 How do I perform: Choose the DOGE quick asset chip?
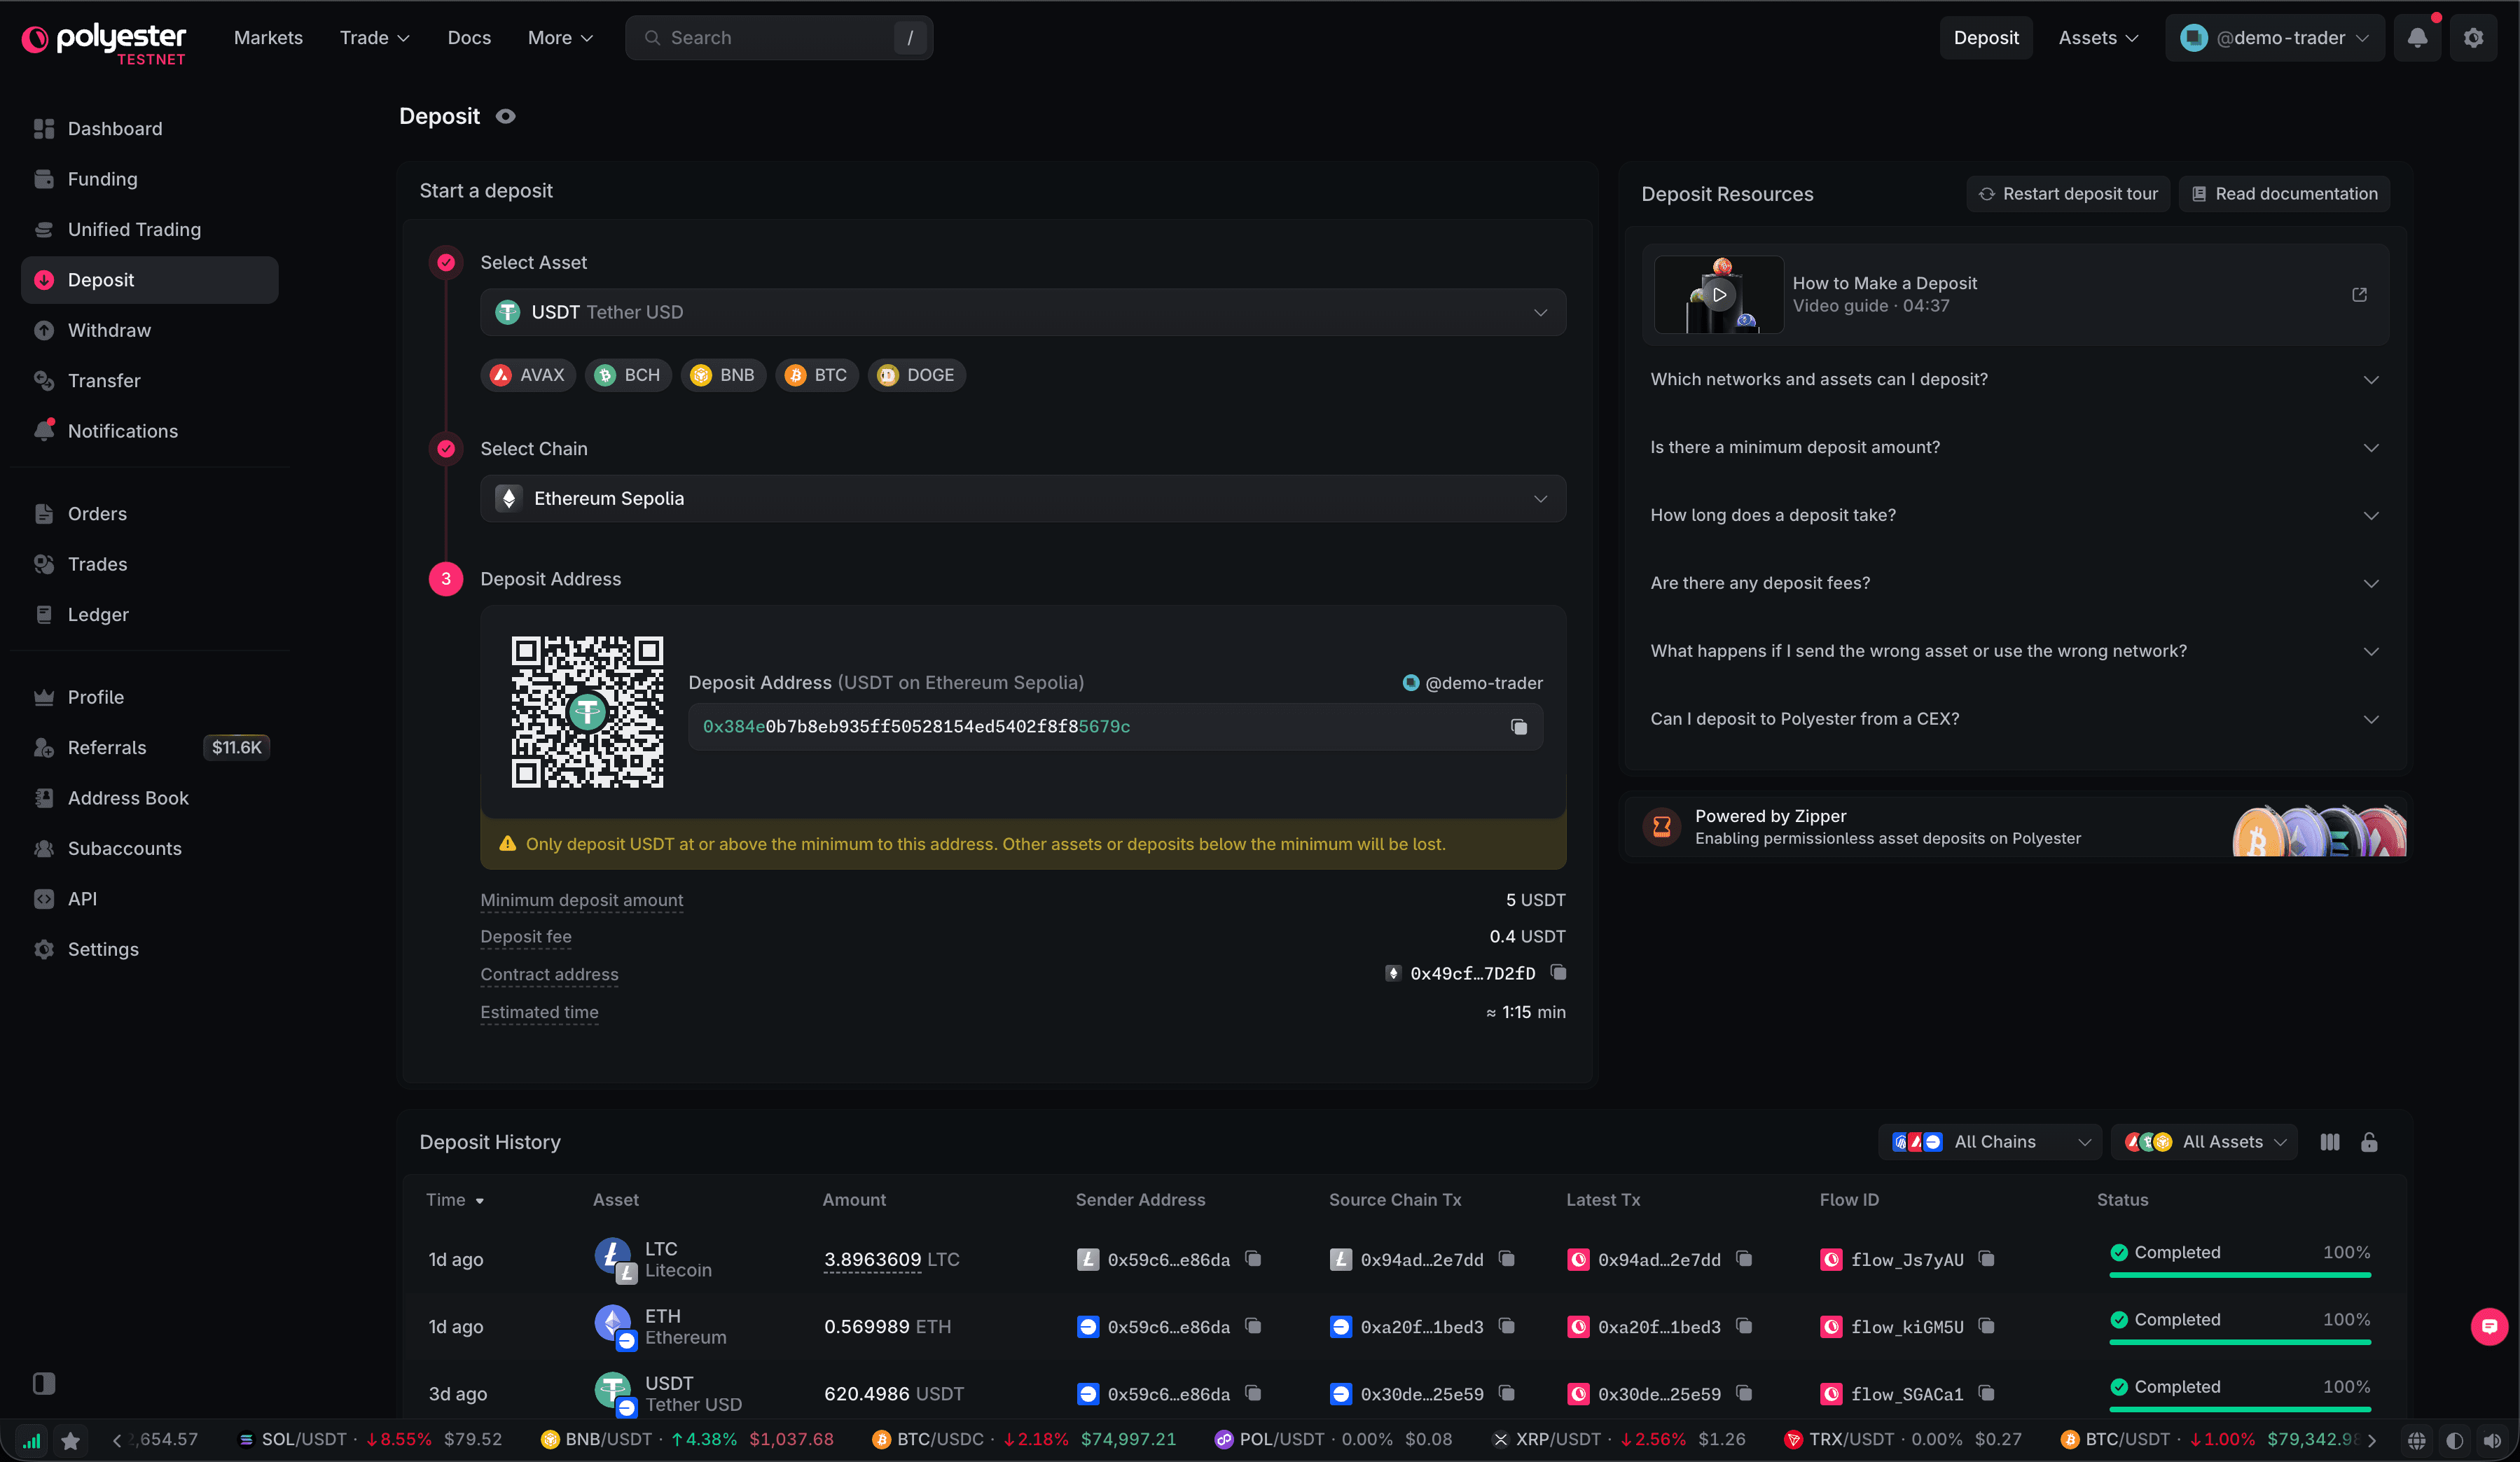(916, 375)
